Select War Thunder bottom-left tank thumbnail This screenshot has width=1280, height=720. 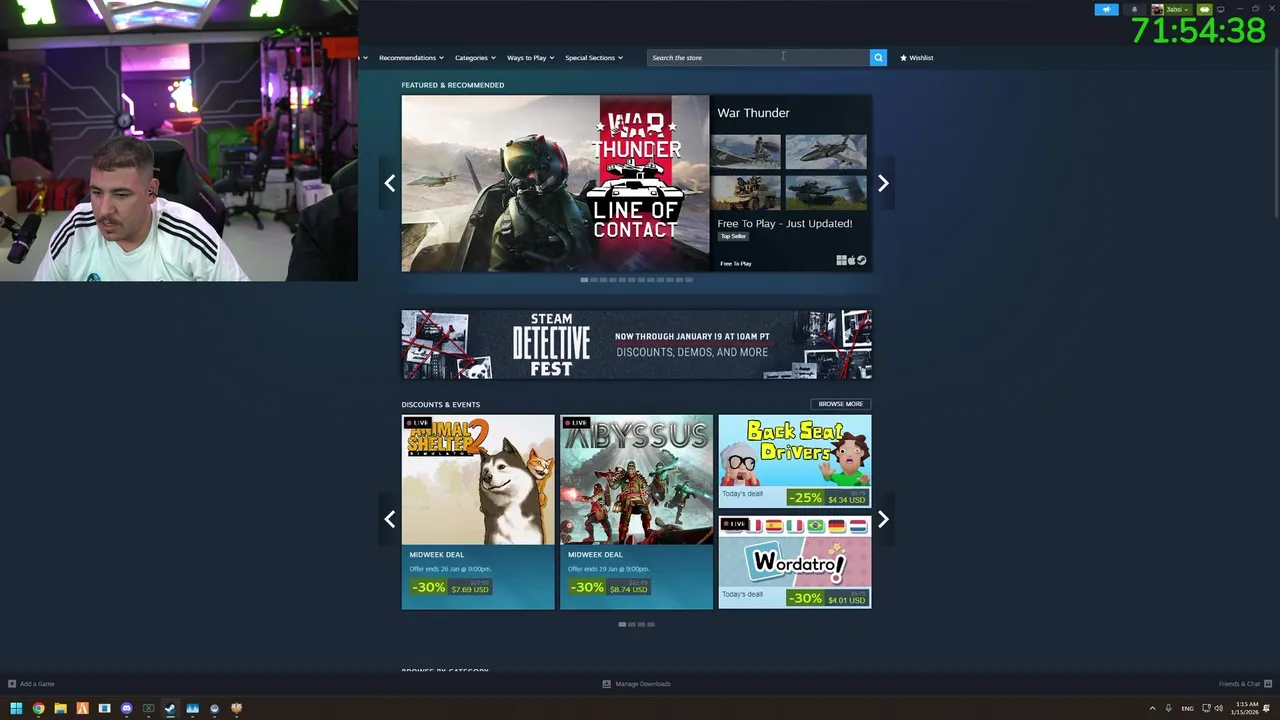[x=745, y=193]
